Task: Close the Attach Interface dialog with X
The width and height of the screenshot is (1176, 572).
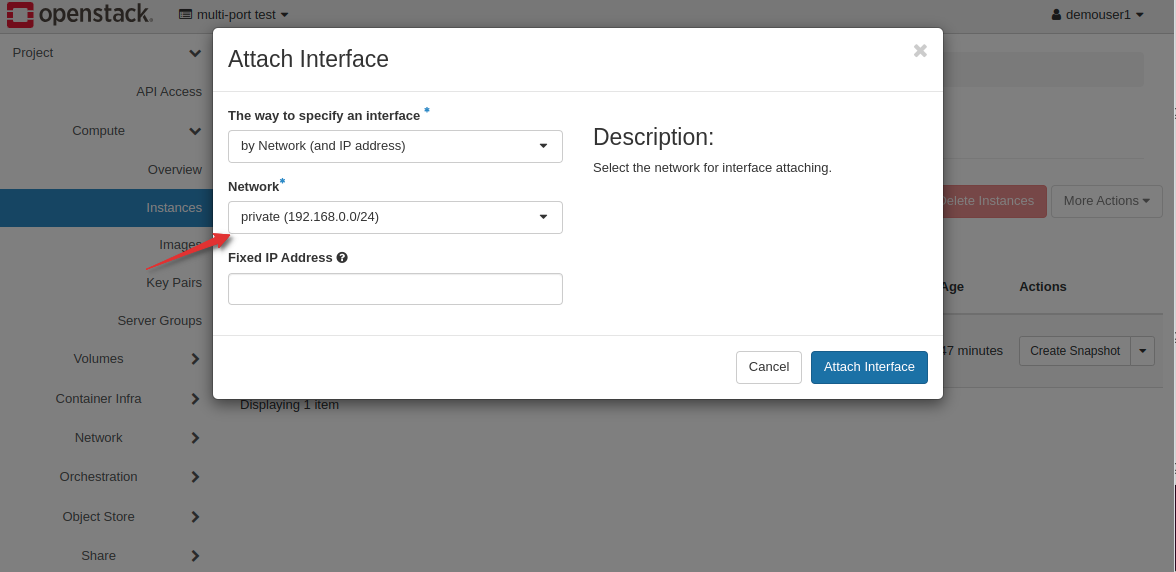Action: tap(920, 51)
